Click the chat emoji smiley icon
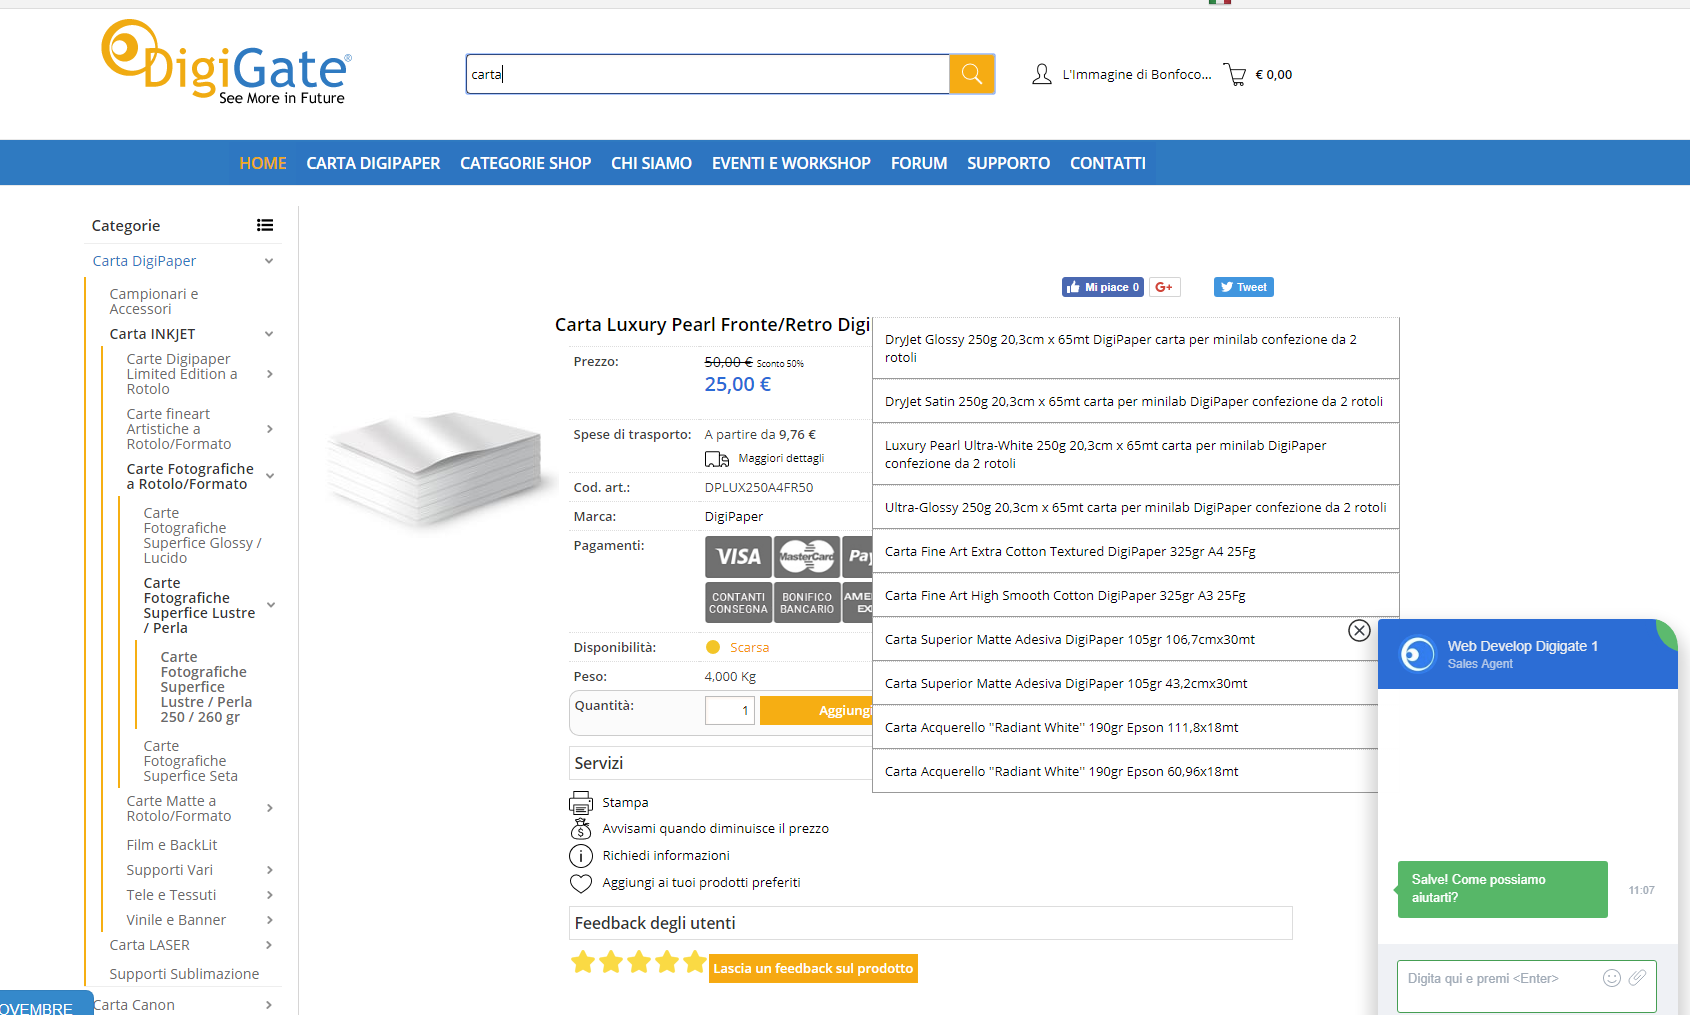This screenshot has width=1690, height=1015. (1611, 978)
